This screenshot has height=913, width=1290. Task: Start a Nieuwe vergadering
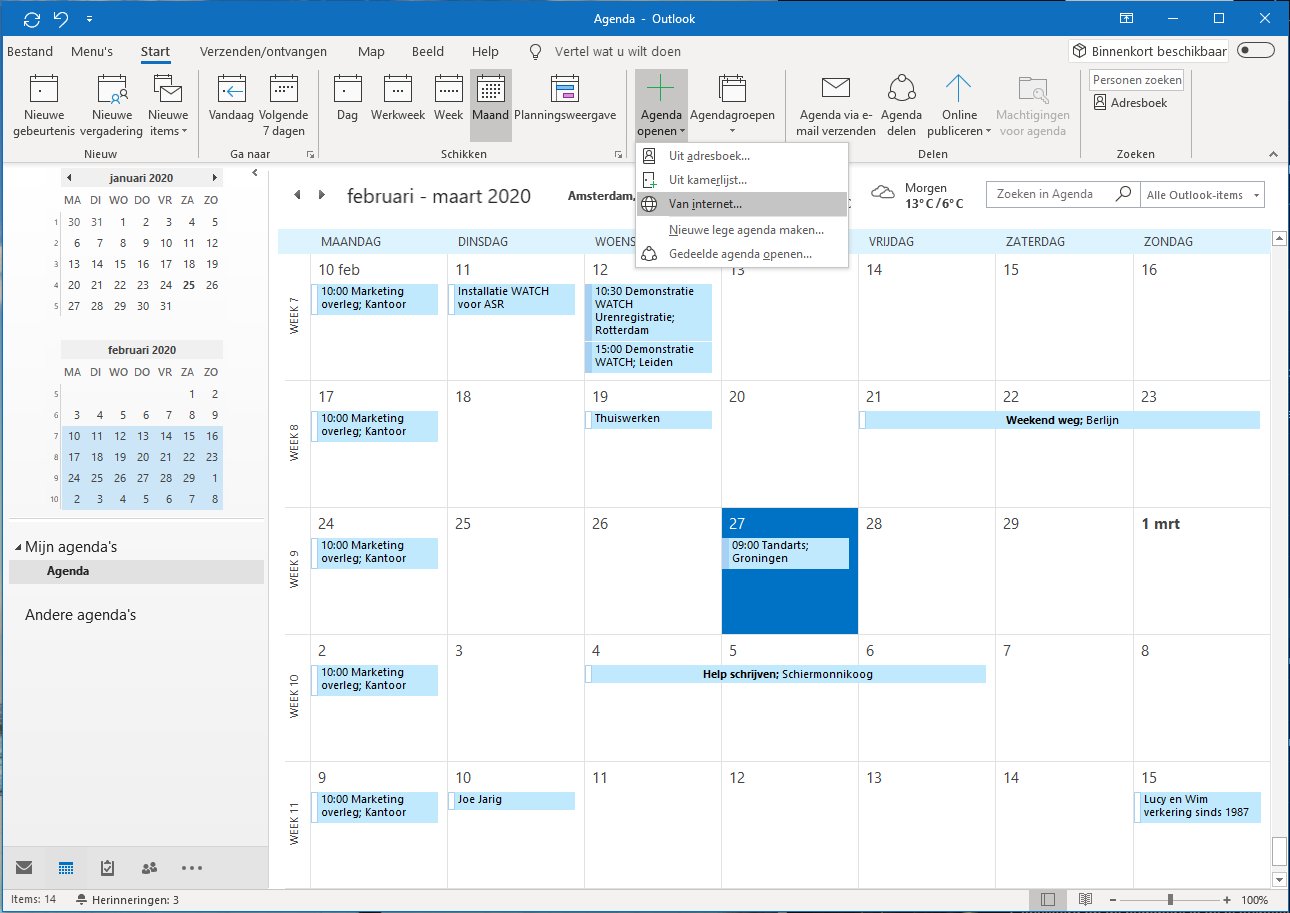click(x=111, y=105)
